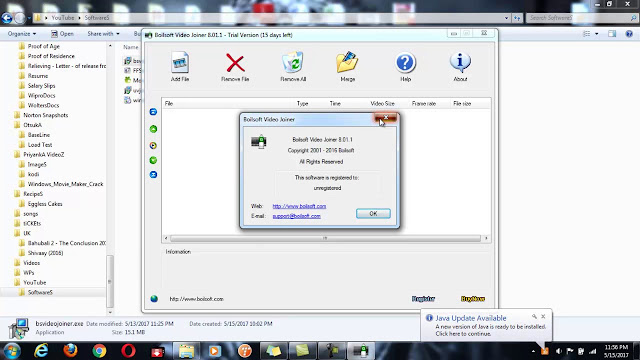Open Opera from the taskbar

point(128,351)
